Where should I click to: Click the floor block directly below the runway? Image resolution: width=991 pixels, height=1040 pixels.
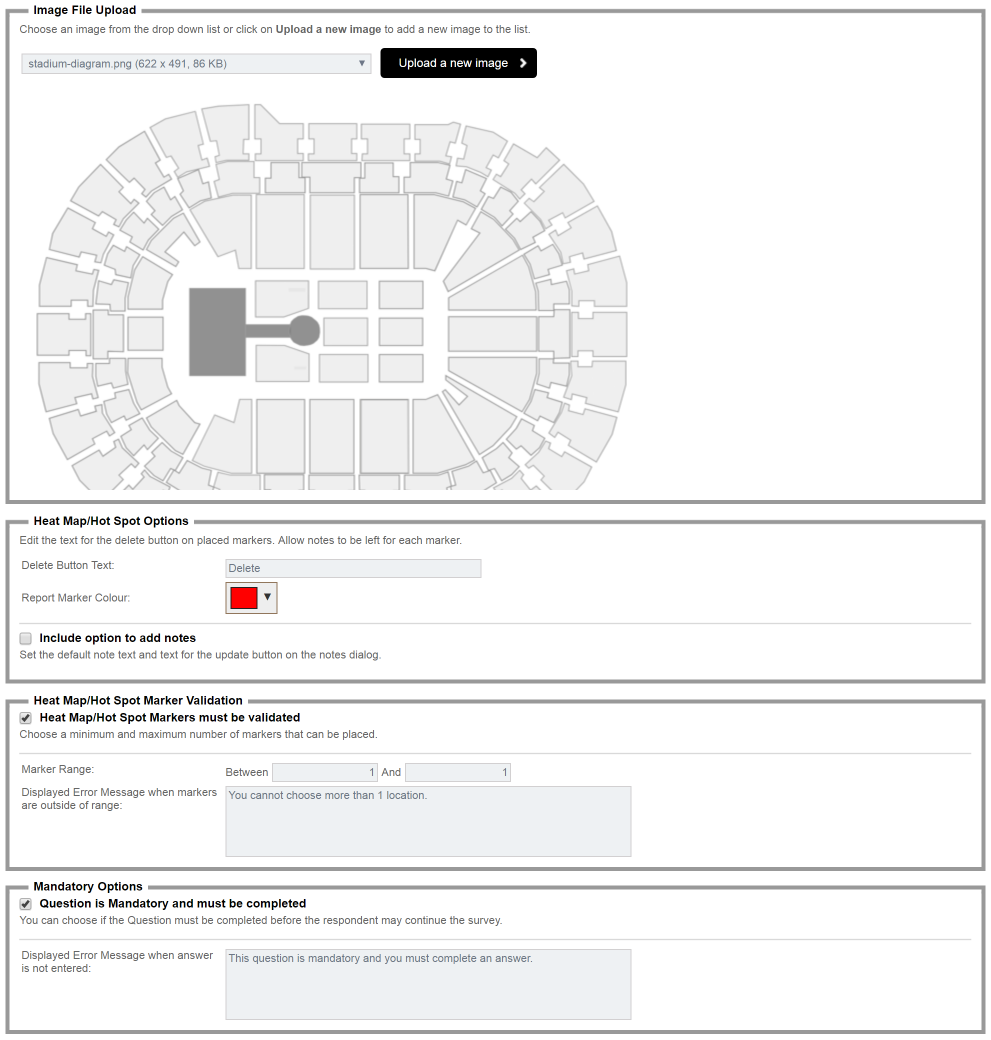click(282, 364)
